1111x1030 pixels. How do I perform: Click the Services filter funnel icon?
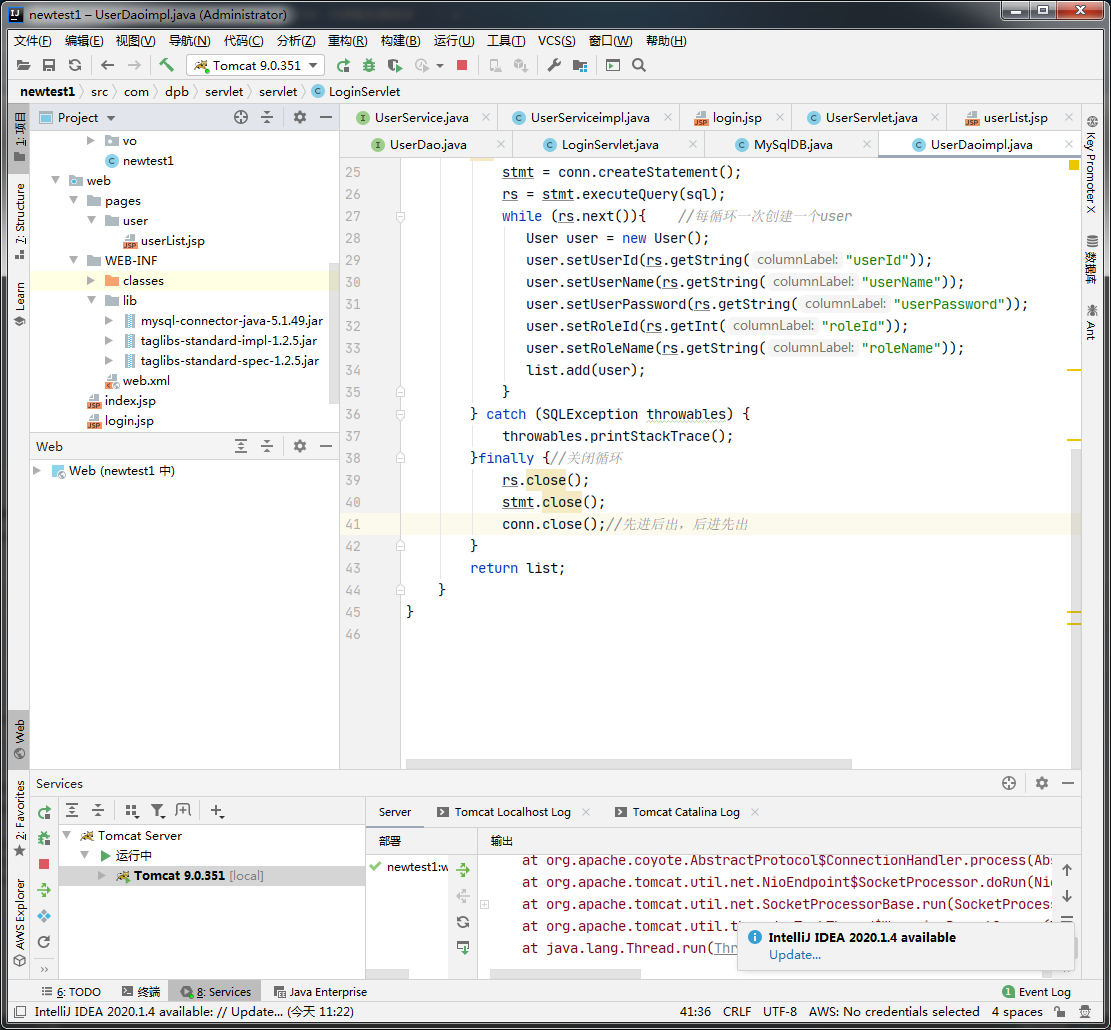[157, 811]
